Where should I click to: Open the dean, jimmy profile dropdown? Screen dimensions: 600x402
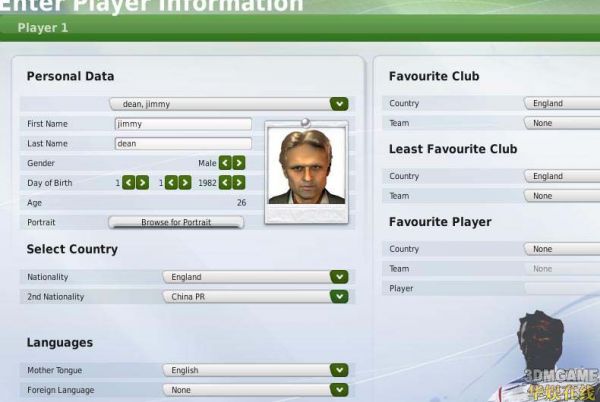339,104
